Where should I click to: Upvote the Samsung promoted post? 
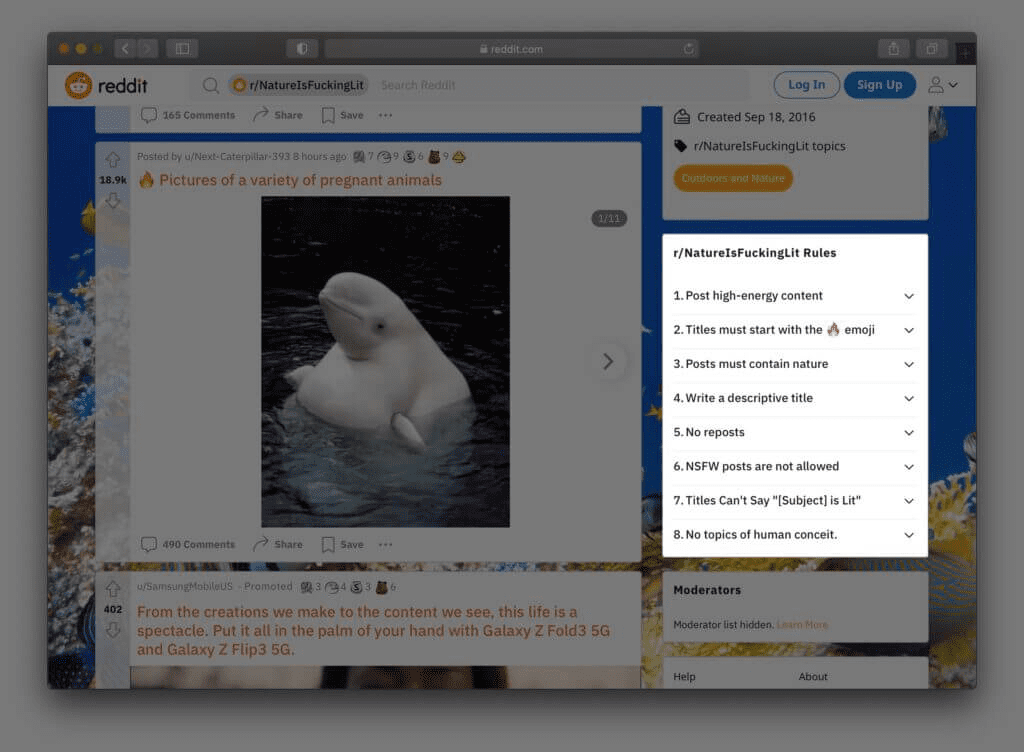[113, 589]
